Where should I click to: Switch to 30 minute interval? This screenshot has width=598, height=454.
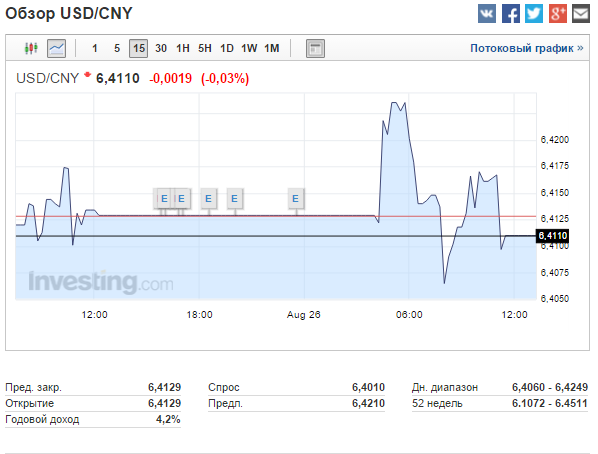(x=161, y=48)
